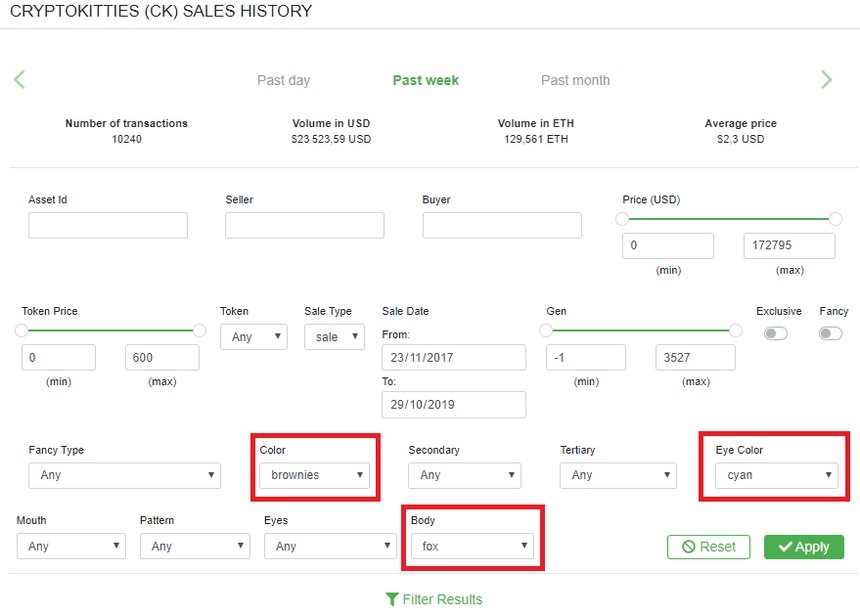Click the Reset button

coord(708,547)
